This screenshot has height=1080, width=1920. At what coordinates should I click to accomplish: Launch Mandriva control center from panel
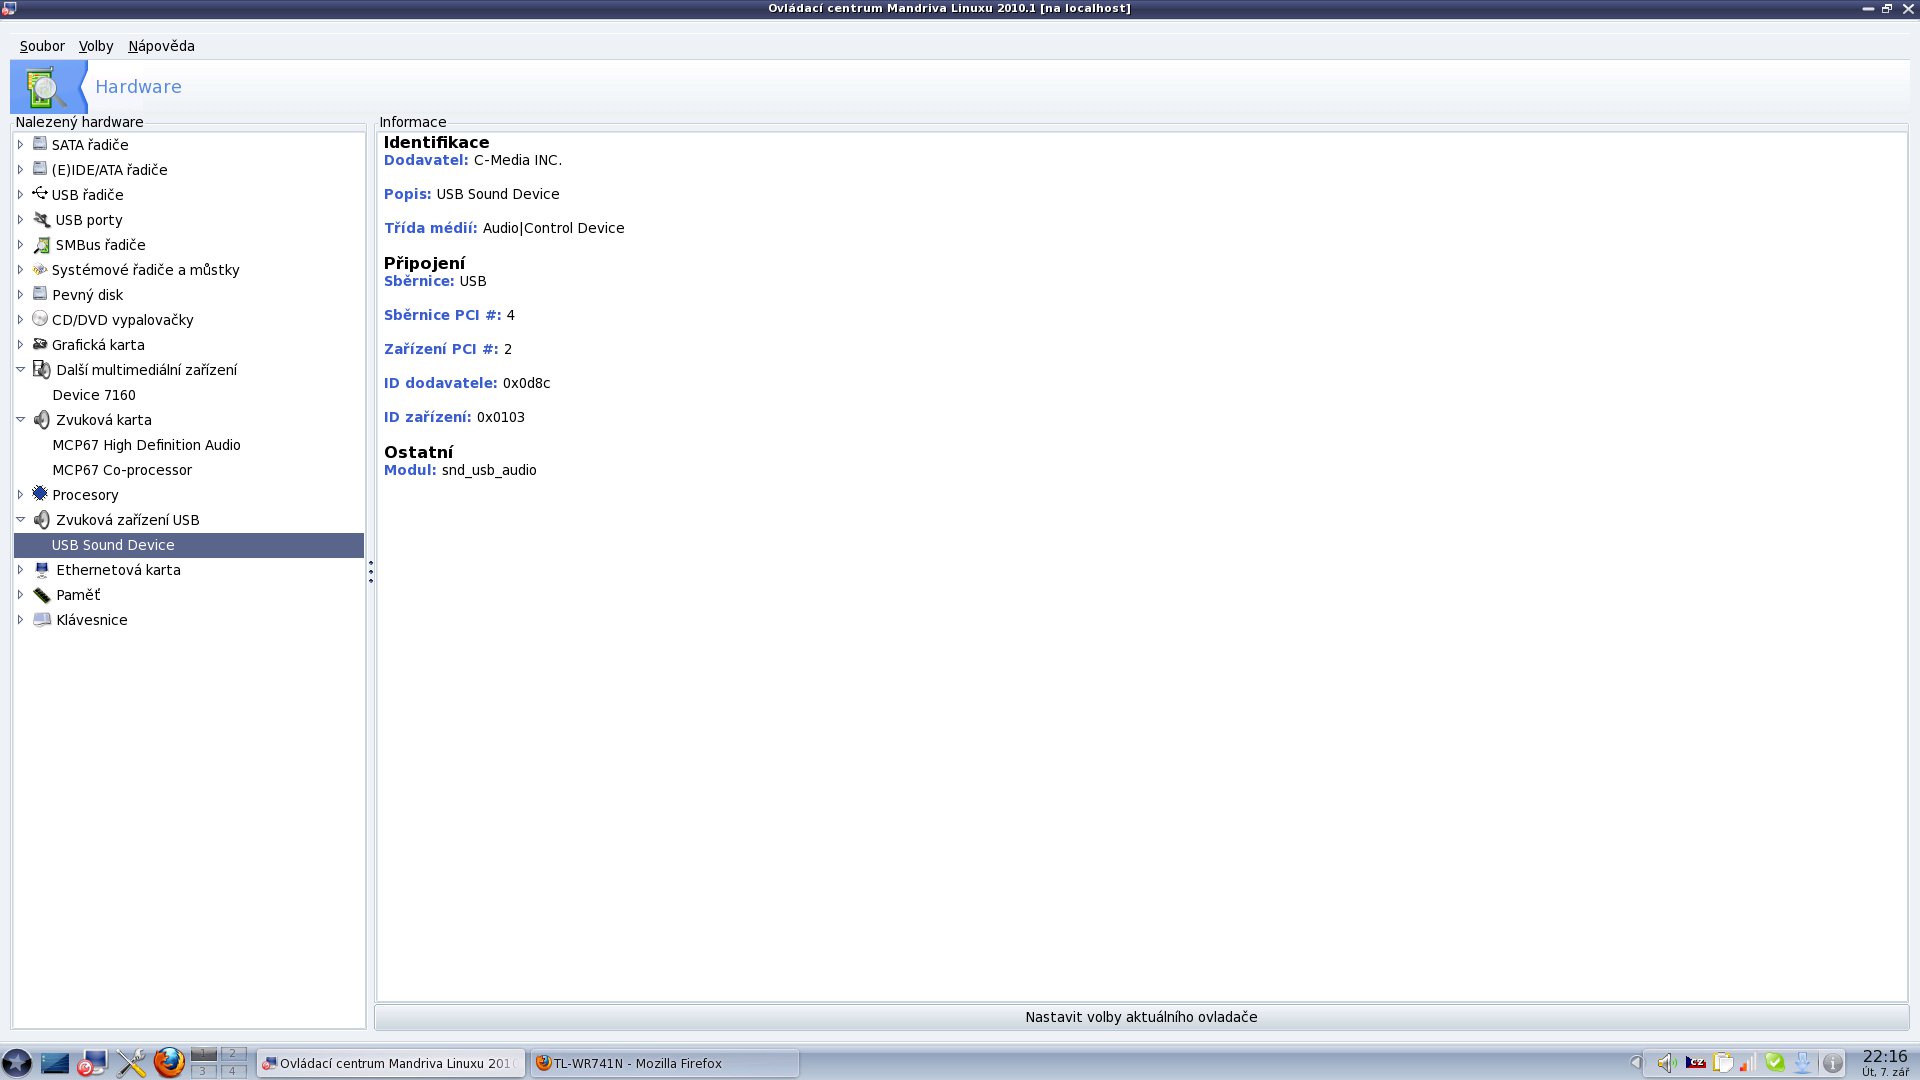(x=92, y=1063)
